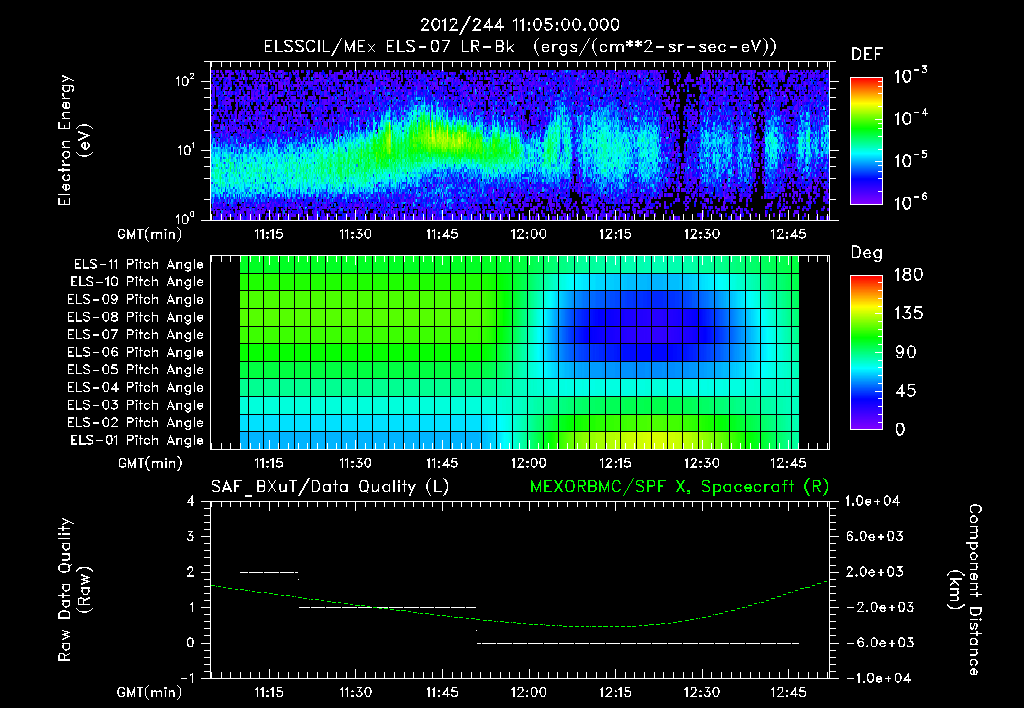
Task: Click the 45 label on Deg scale
Action: [906, 391]
